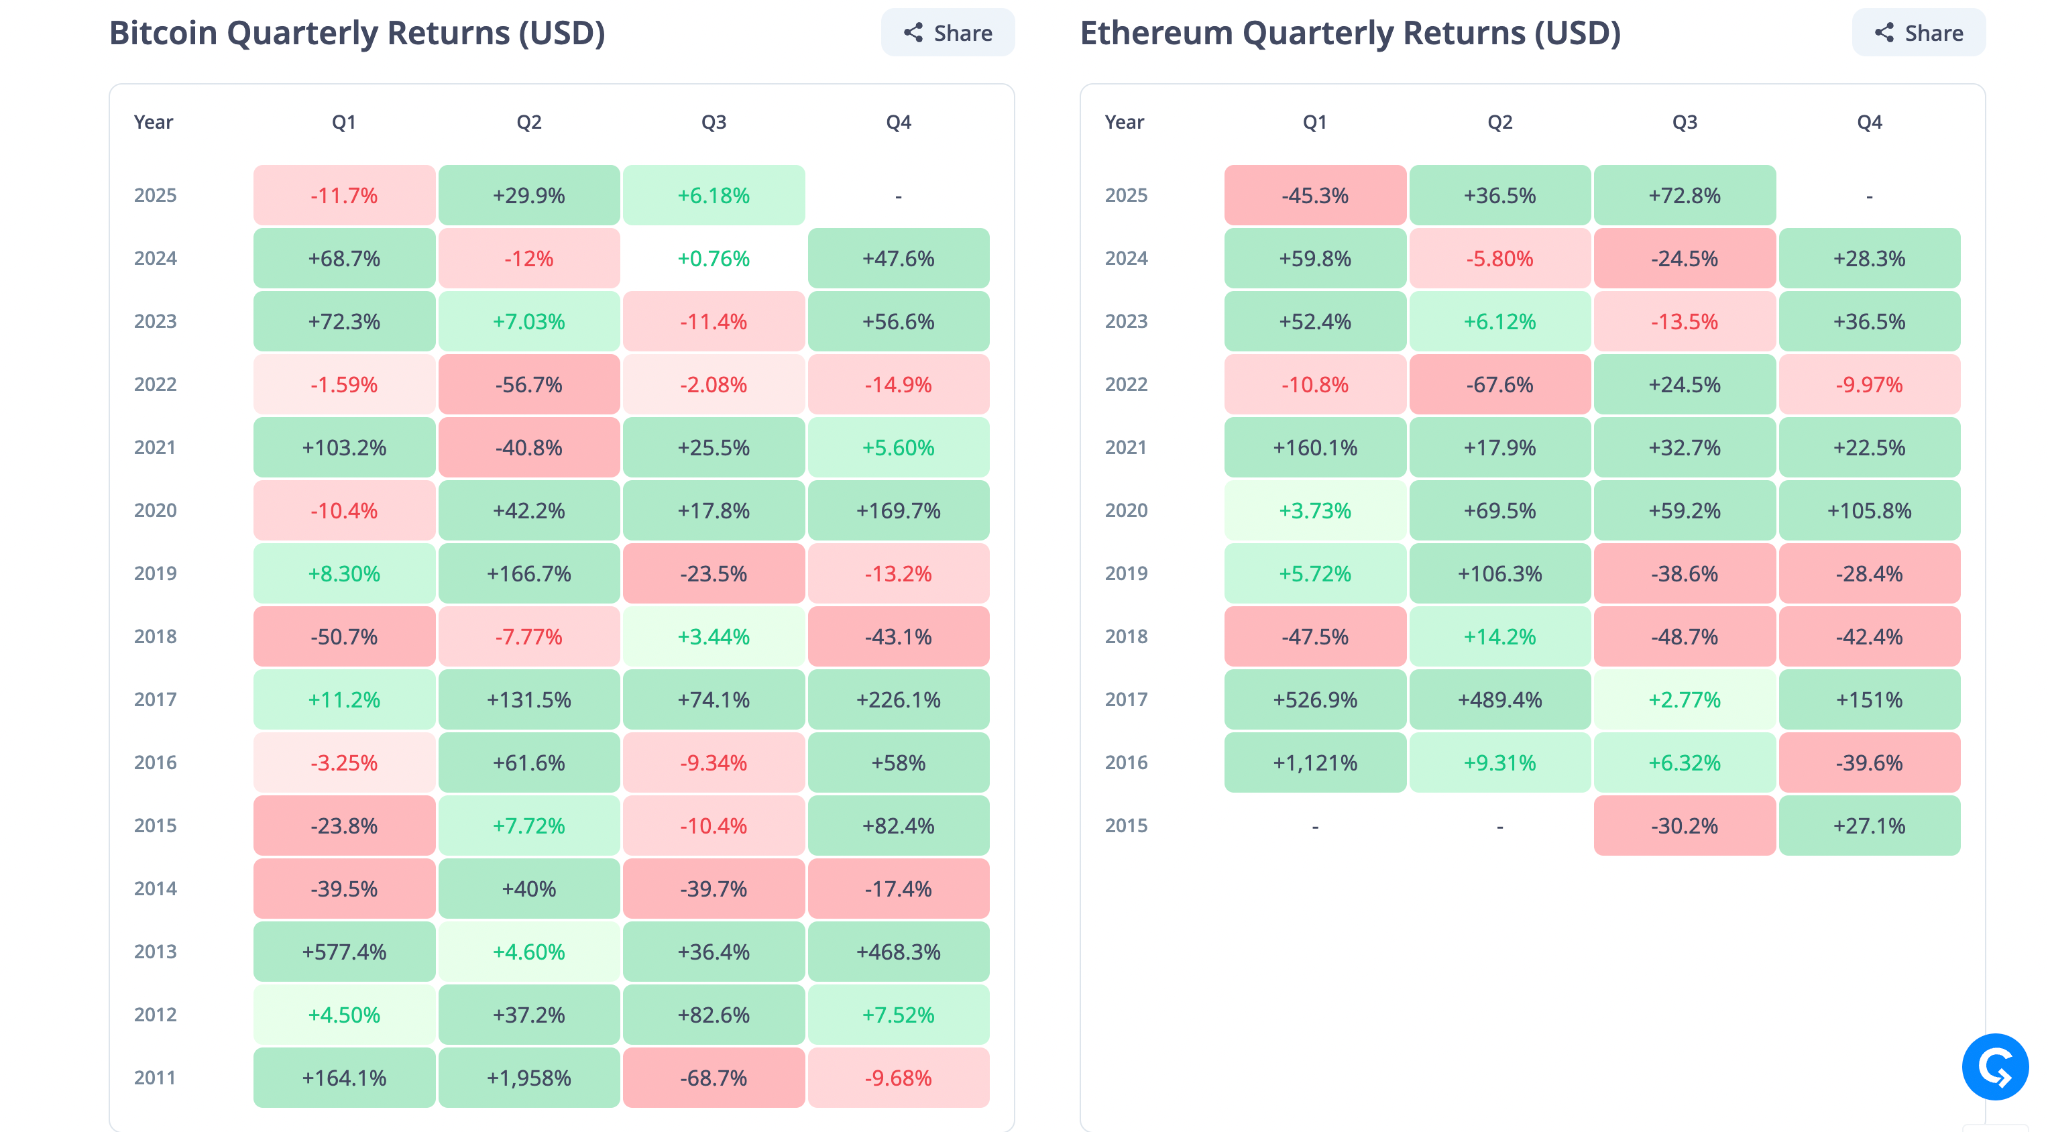Click Bitcoin 2022 Q2 value -56.7%

529,384
